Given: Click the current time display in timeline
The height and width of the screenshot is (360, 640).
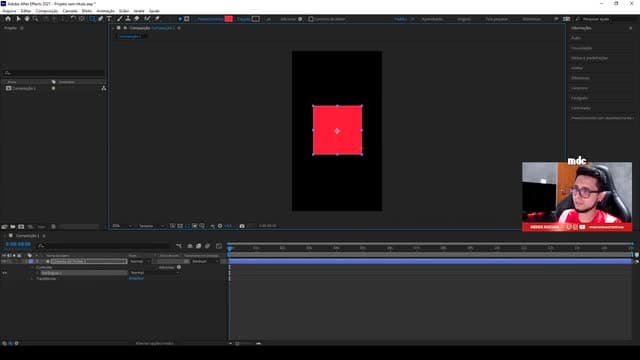Looking at the screenshot, I should (18, 244).
